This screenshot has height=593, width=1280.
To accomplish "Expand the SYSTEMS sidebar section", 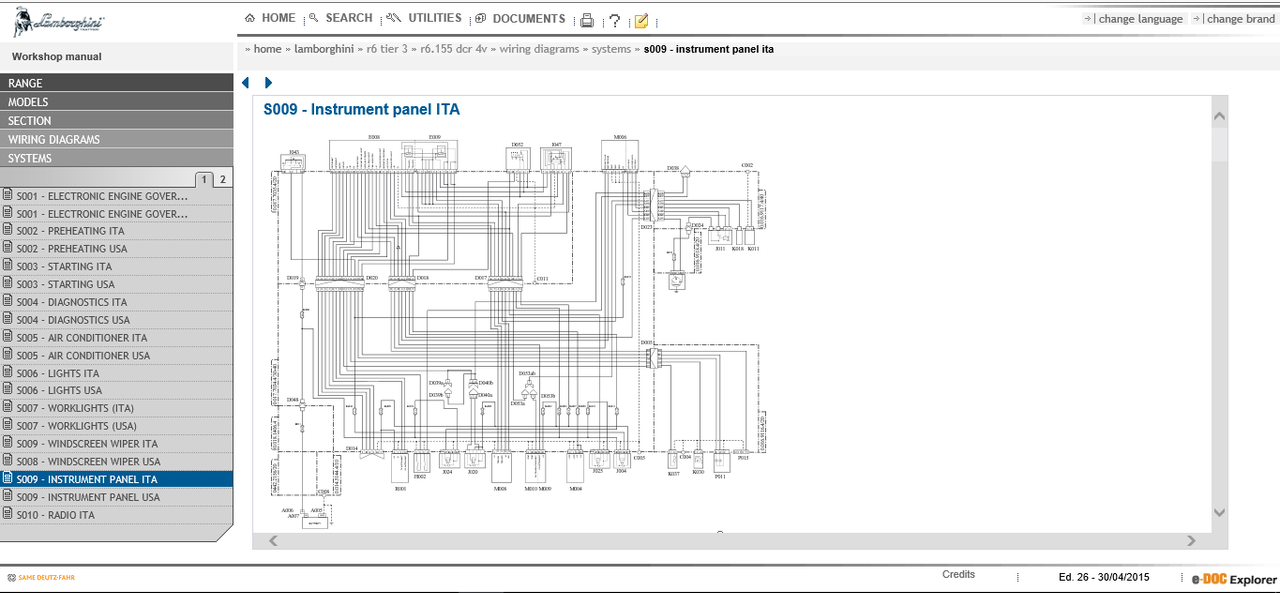I will [x=117, y=159].
